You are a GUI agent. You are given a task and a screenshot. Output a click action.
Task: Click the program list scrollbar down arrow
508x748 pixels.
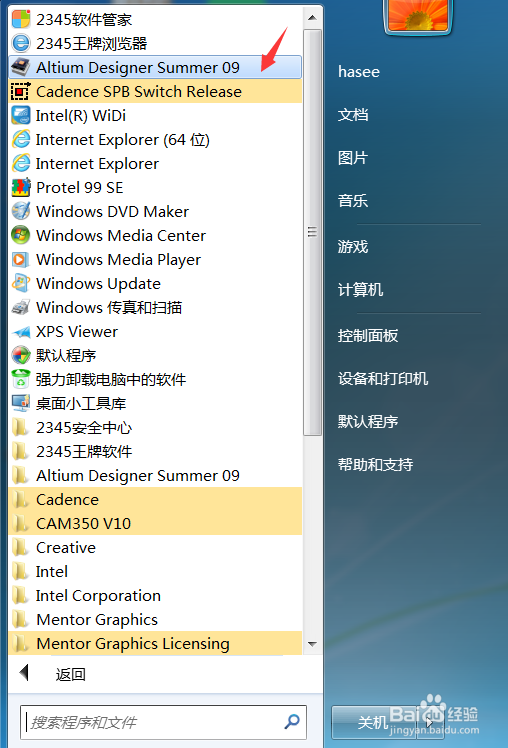point(312,644)
